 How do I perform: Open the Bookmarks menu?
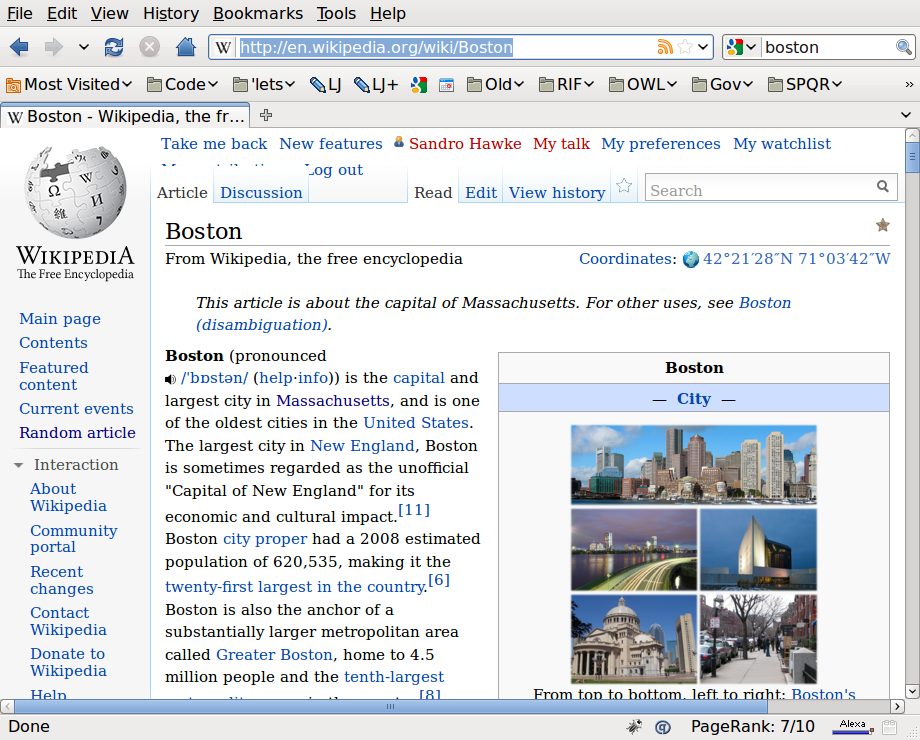coord(257,13)
